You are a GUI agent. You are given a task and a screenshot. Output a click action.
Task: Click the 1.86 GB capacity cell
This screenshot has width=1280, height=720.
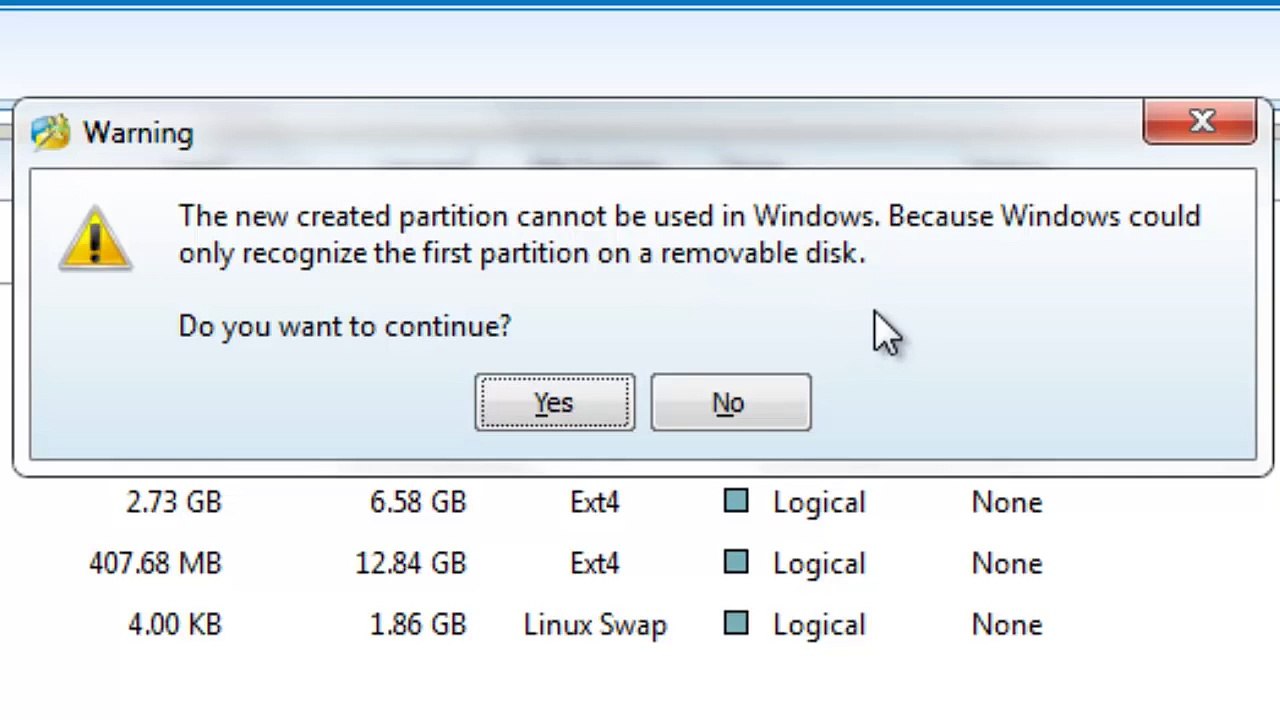tap(418, 624)
